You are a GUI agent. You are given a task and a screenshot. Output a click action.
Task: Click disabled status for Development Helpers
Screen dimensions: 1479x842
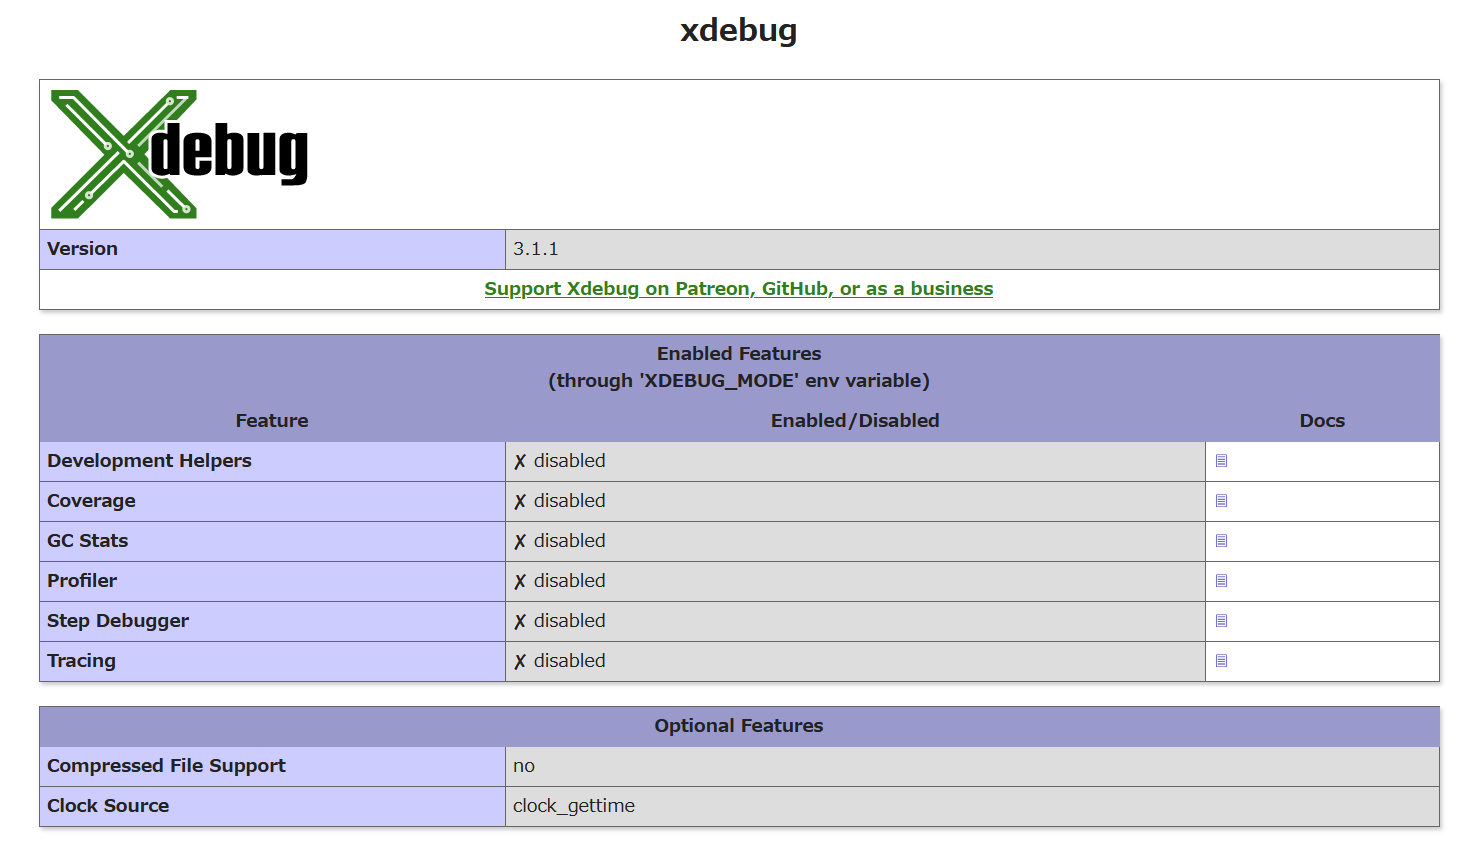[560, 461]
